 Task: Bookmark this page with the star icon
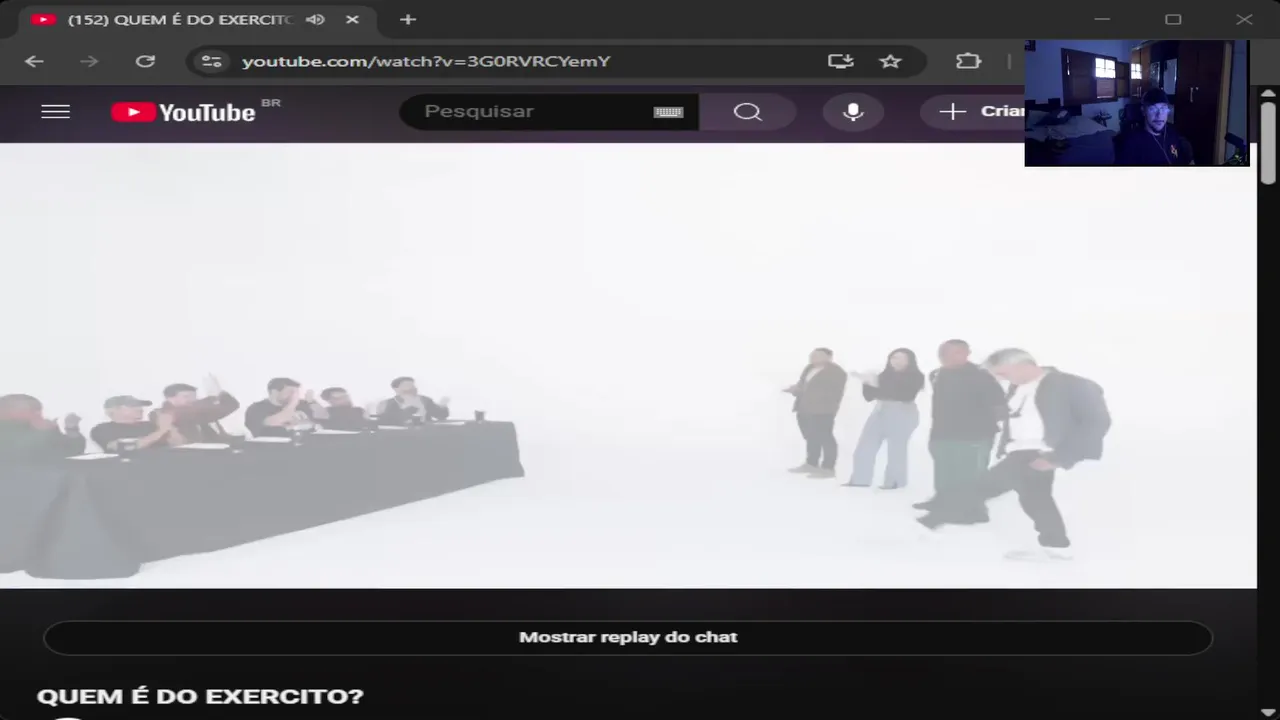[890, 61]
